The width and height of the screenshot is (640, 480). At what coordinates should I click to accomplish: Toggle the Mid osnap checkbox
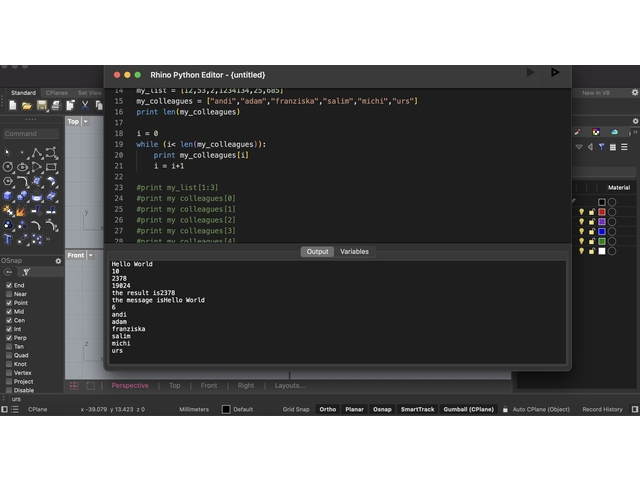(9, 311)
